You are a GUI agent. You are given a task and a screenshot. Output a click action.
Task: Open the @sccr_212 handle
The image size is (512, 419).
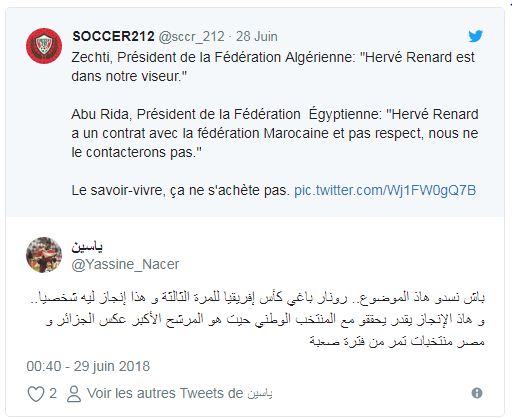pos(191,37)
